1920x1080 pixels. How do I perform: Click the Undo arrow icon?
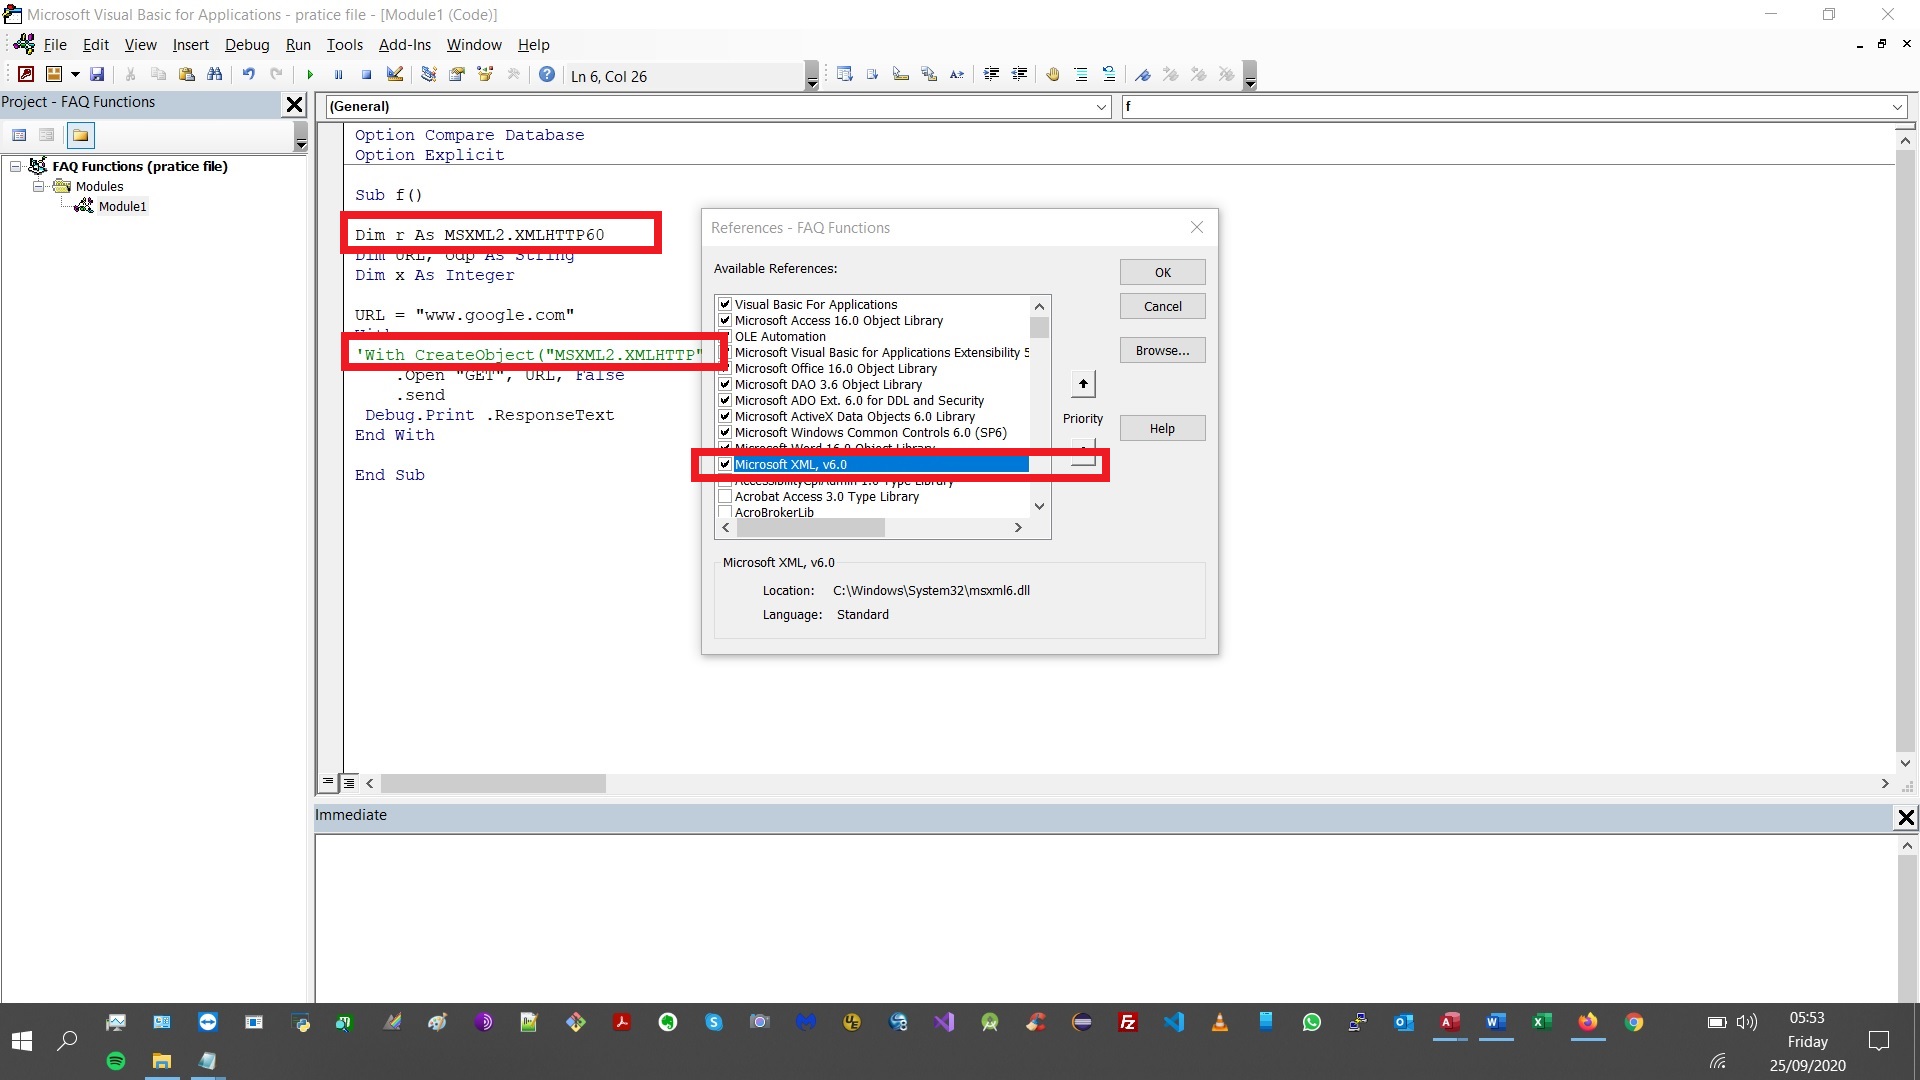pos(248,75)
